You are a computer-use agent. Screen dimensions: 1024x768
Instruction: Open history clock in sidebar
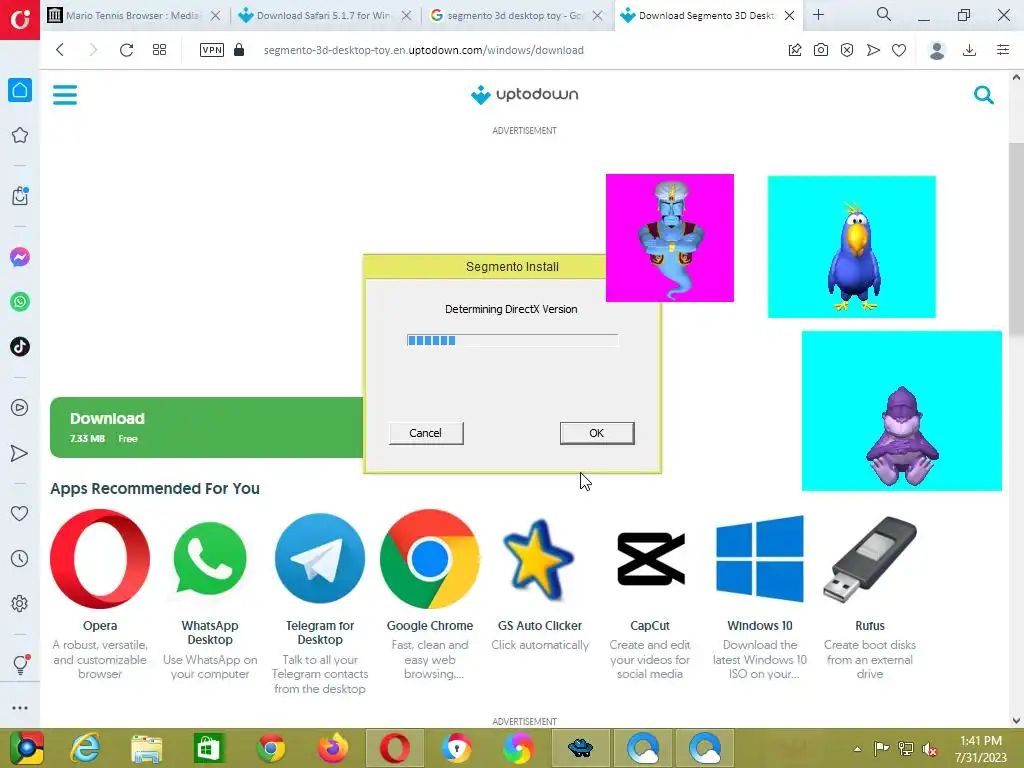coord(20,558)
